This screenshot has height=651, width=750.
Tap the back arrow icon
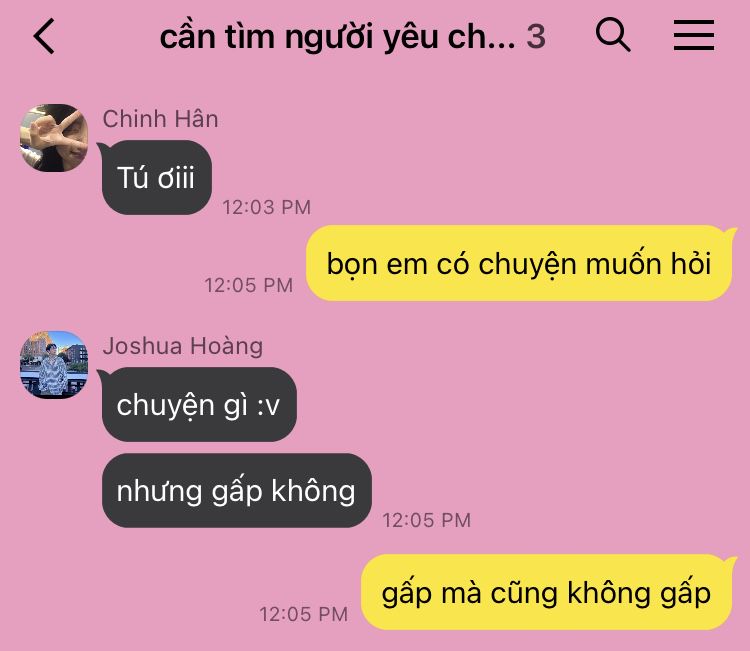pyautogui.click(x=44, y=36)
